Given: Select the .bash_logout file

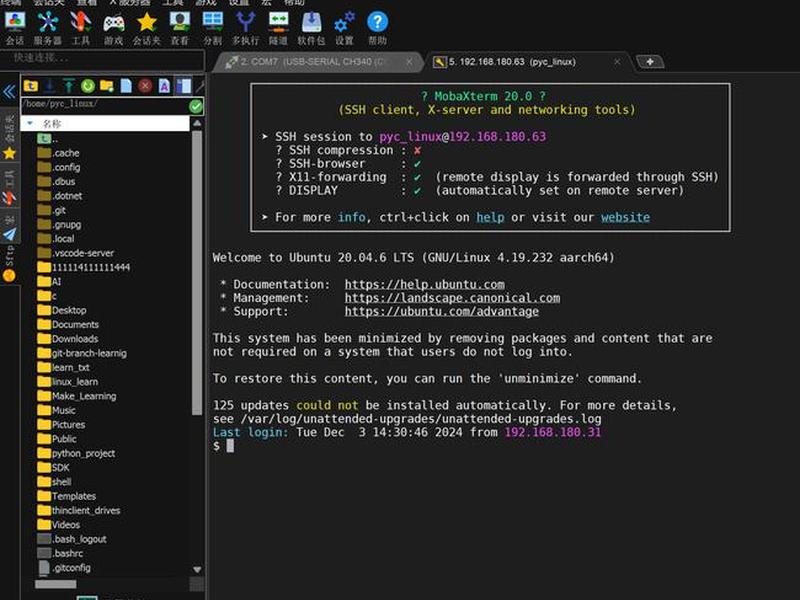Looking at the screenshot, I should (x=72, y=538).
